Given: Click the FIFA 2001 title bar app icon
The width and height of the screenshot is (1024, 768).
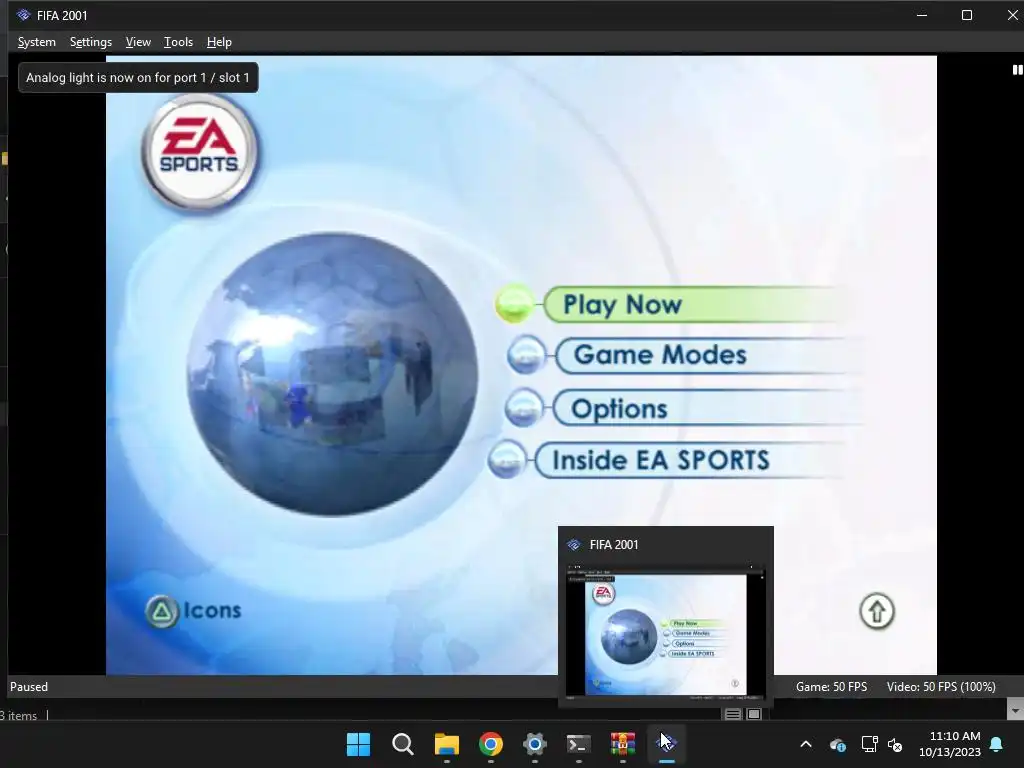Looking at the screenshot, I should [24, 15].
